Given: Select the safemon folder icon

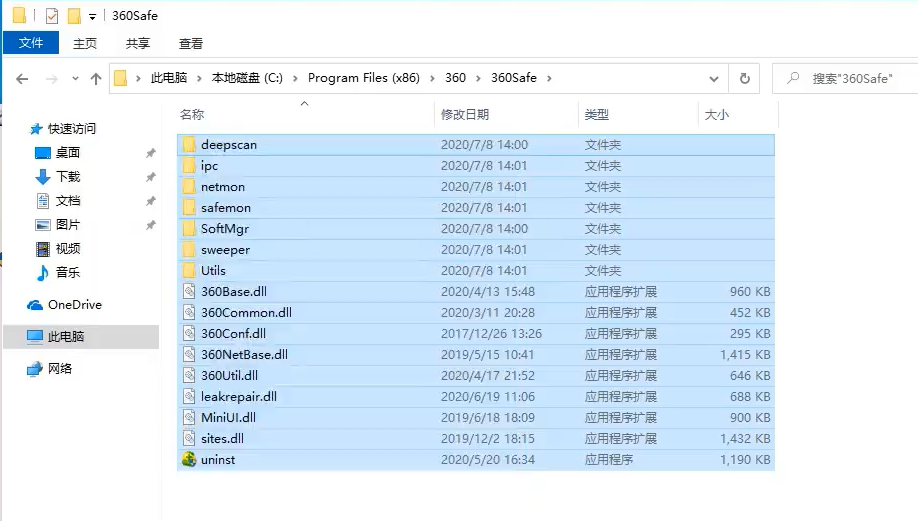Looking at the screenshot, I should tap(189, 208).
